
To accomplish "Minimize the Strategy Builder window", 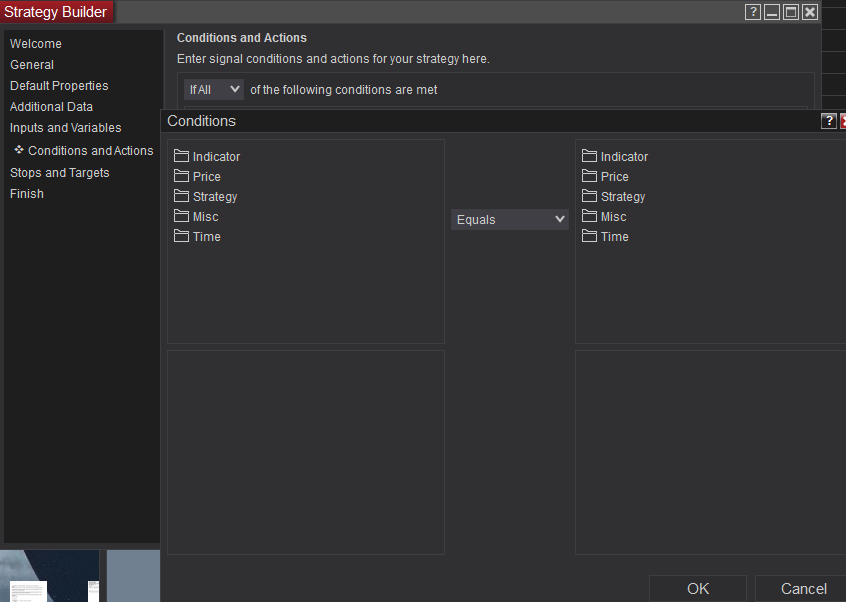I will [772, 12].
